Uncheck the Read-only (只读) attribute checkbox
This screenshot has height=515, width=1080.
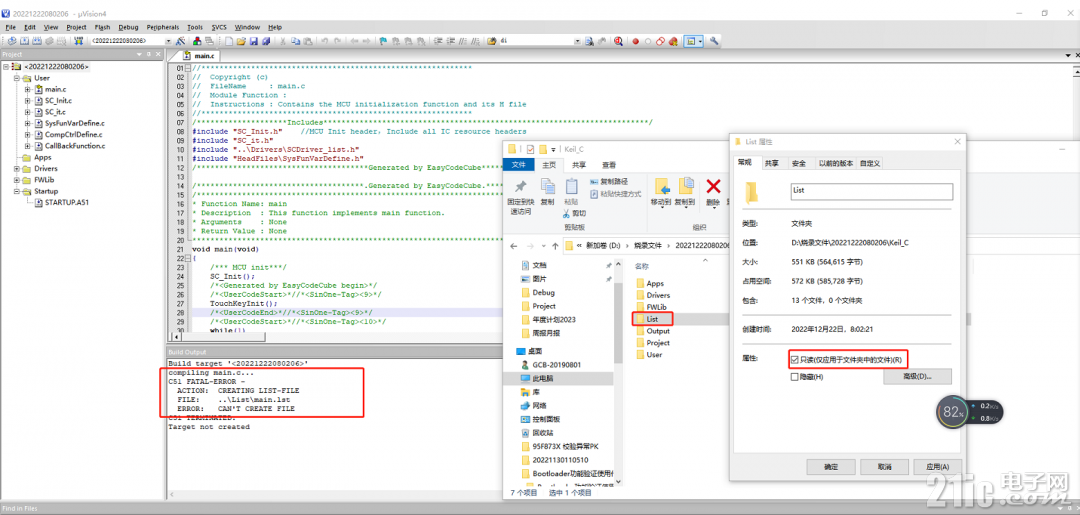796,359
